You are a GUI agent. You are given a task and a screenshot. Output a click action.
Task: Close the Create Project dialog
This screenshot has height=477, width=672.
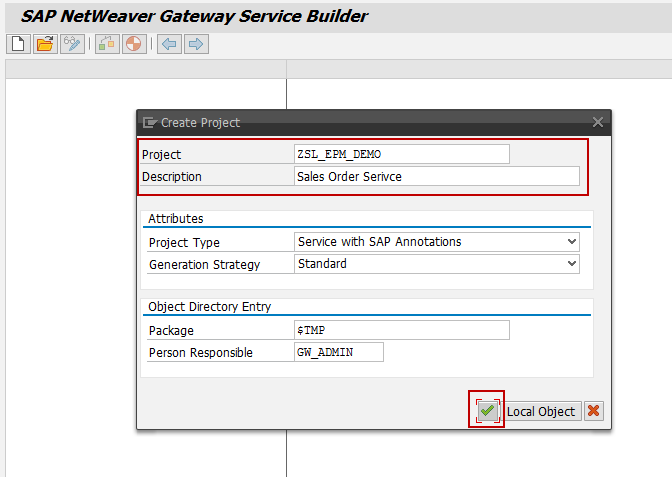pyautogui.click(x=598, y=122)
